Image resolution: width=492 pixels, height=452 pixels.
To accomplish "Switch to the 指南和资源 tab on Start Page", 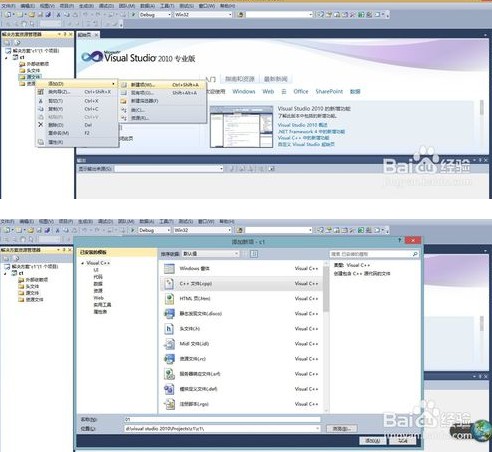I will pos(240,79).
